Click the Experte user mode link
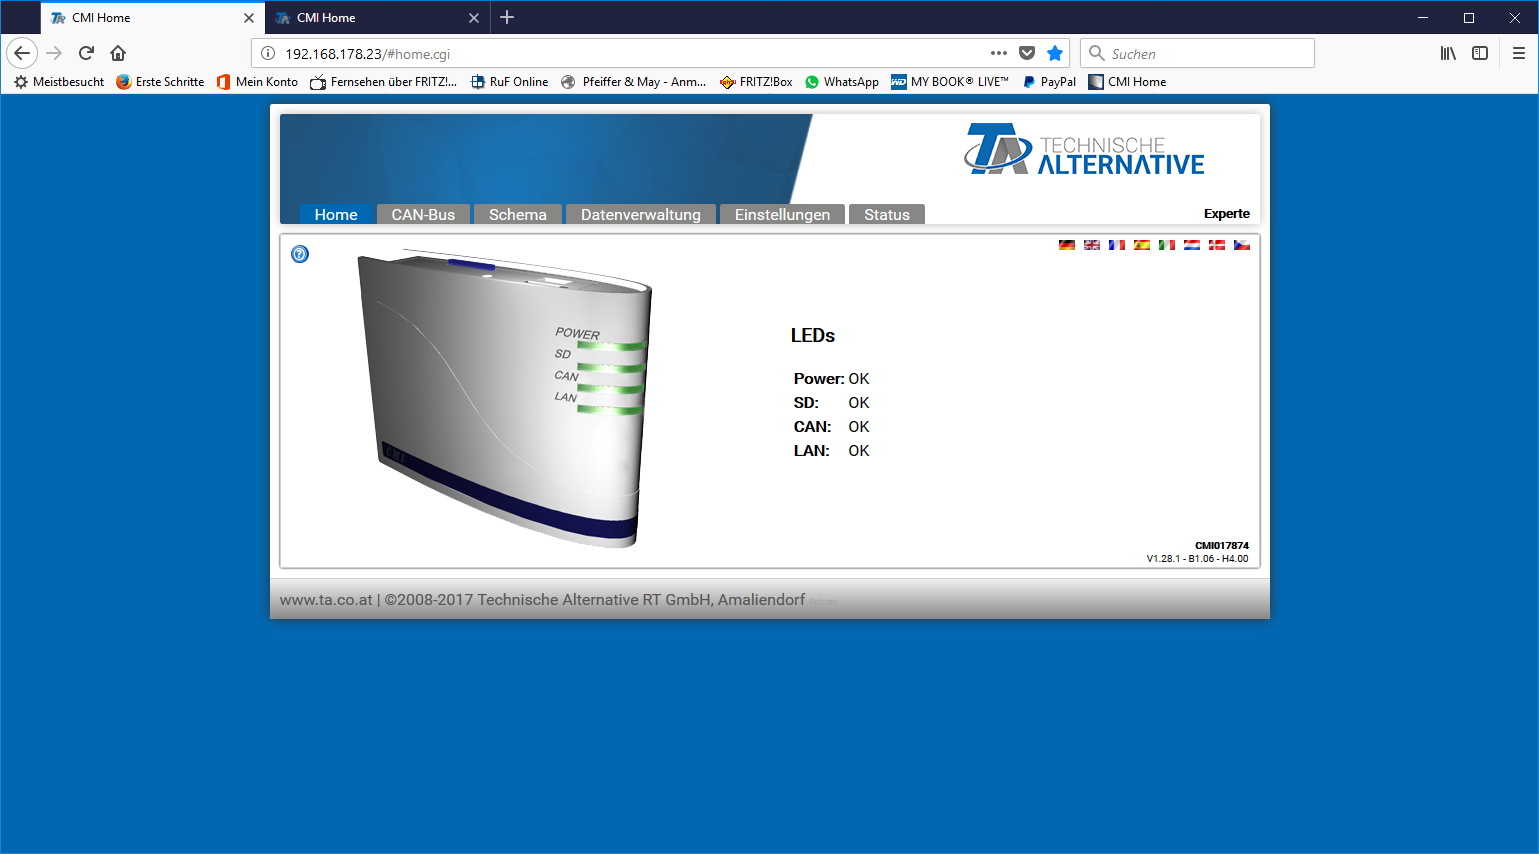Viewport: 1539px width, 854px height. point(1226,214)
